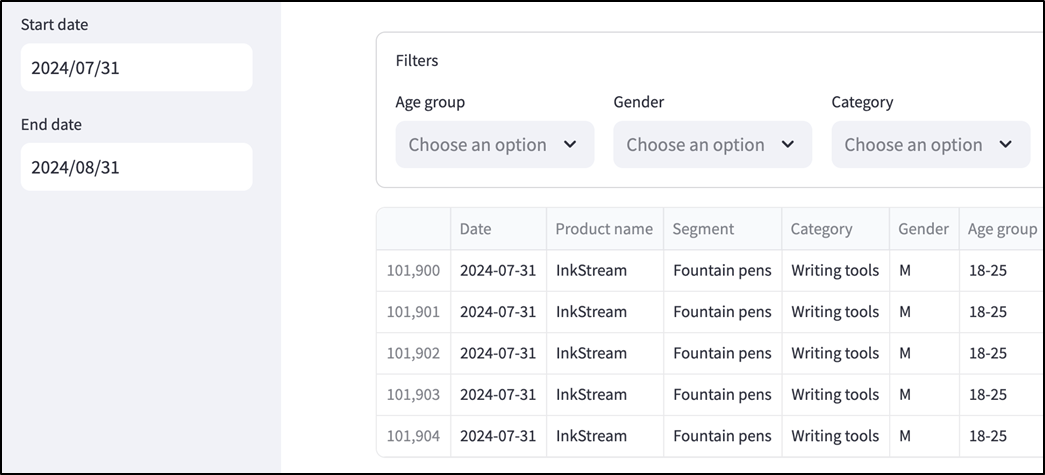This screenshot has width=1045, height=475.
Task: Select row index 101,901
Action: (413, 312)
